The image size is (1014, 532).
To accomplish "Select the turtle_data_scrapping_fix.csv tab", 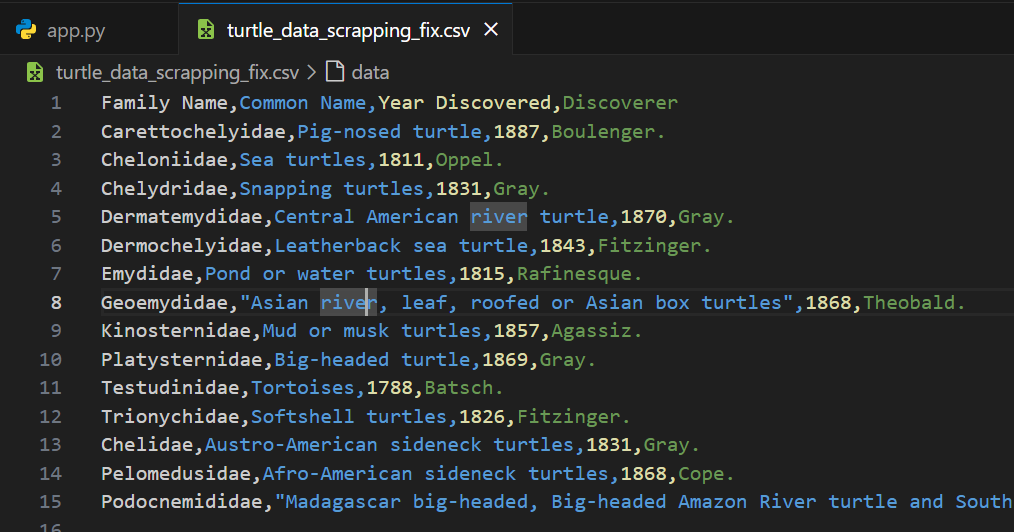I will click(x=345, y=30).
